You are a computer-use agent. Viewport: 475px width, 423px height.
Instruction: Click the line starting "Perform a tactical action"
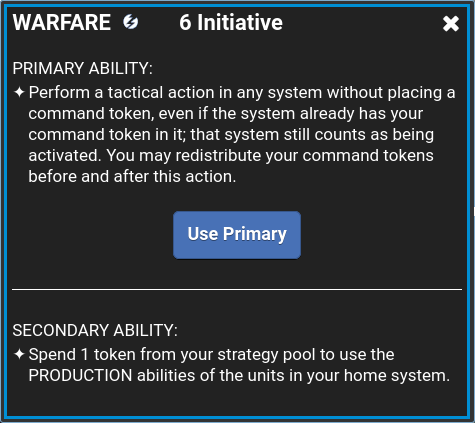click(x=242, y=92)
